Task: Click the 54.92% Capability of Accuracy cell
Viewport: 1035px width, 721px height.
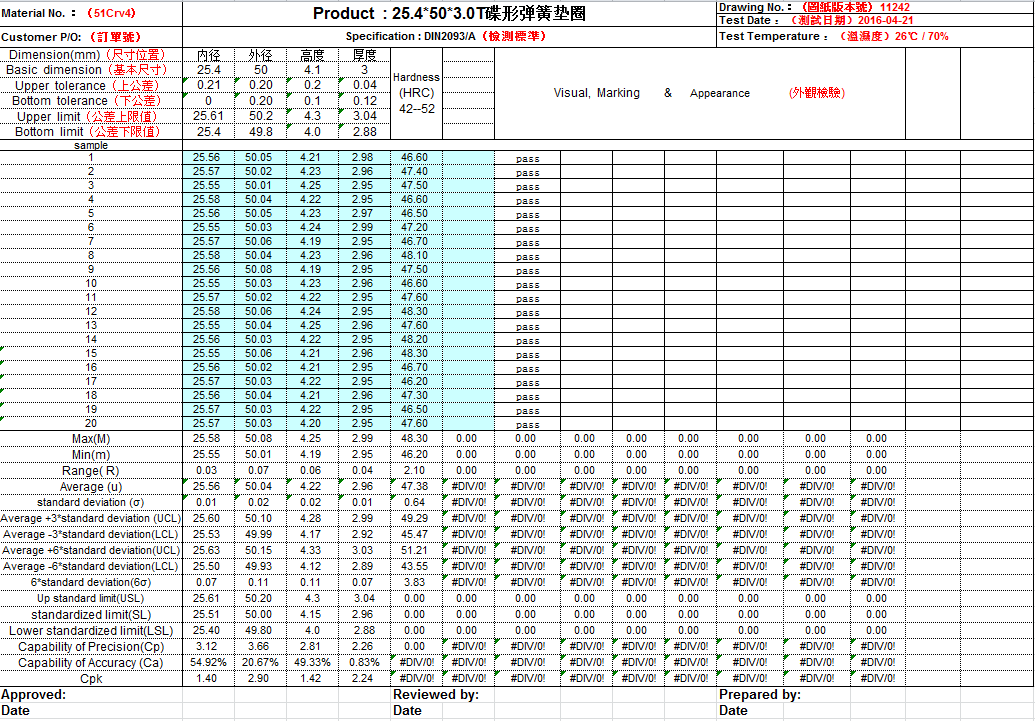Action: point(208,662)
